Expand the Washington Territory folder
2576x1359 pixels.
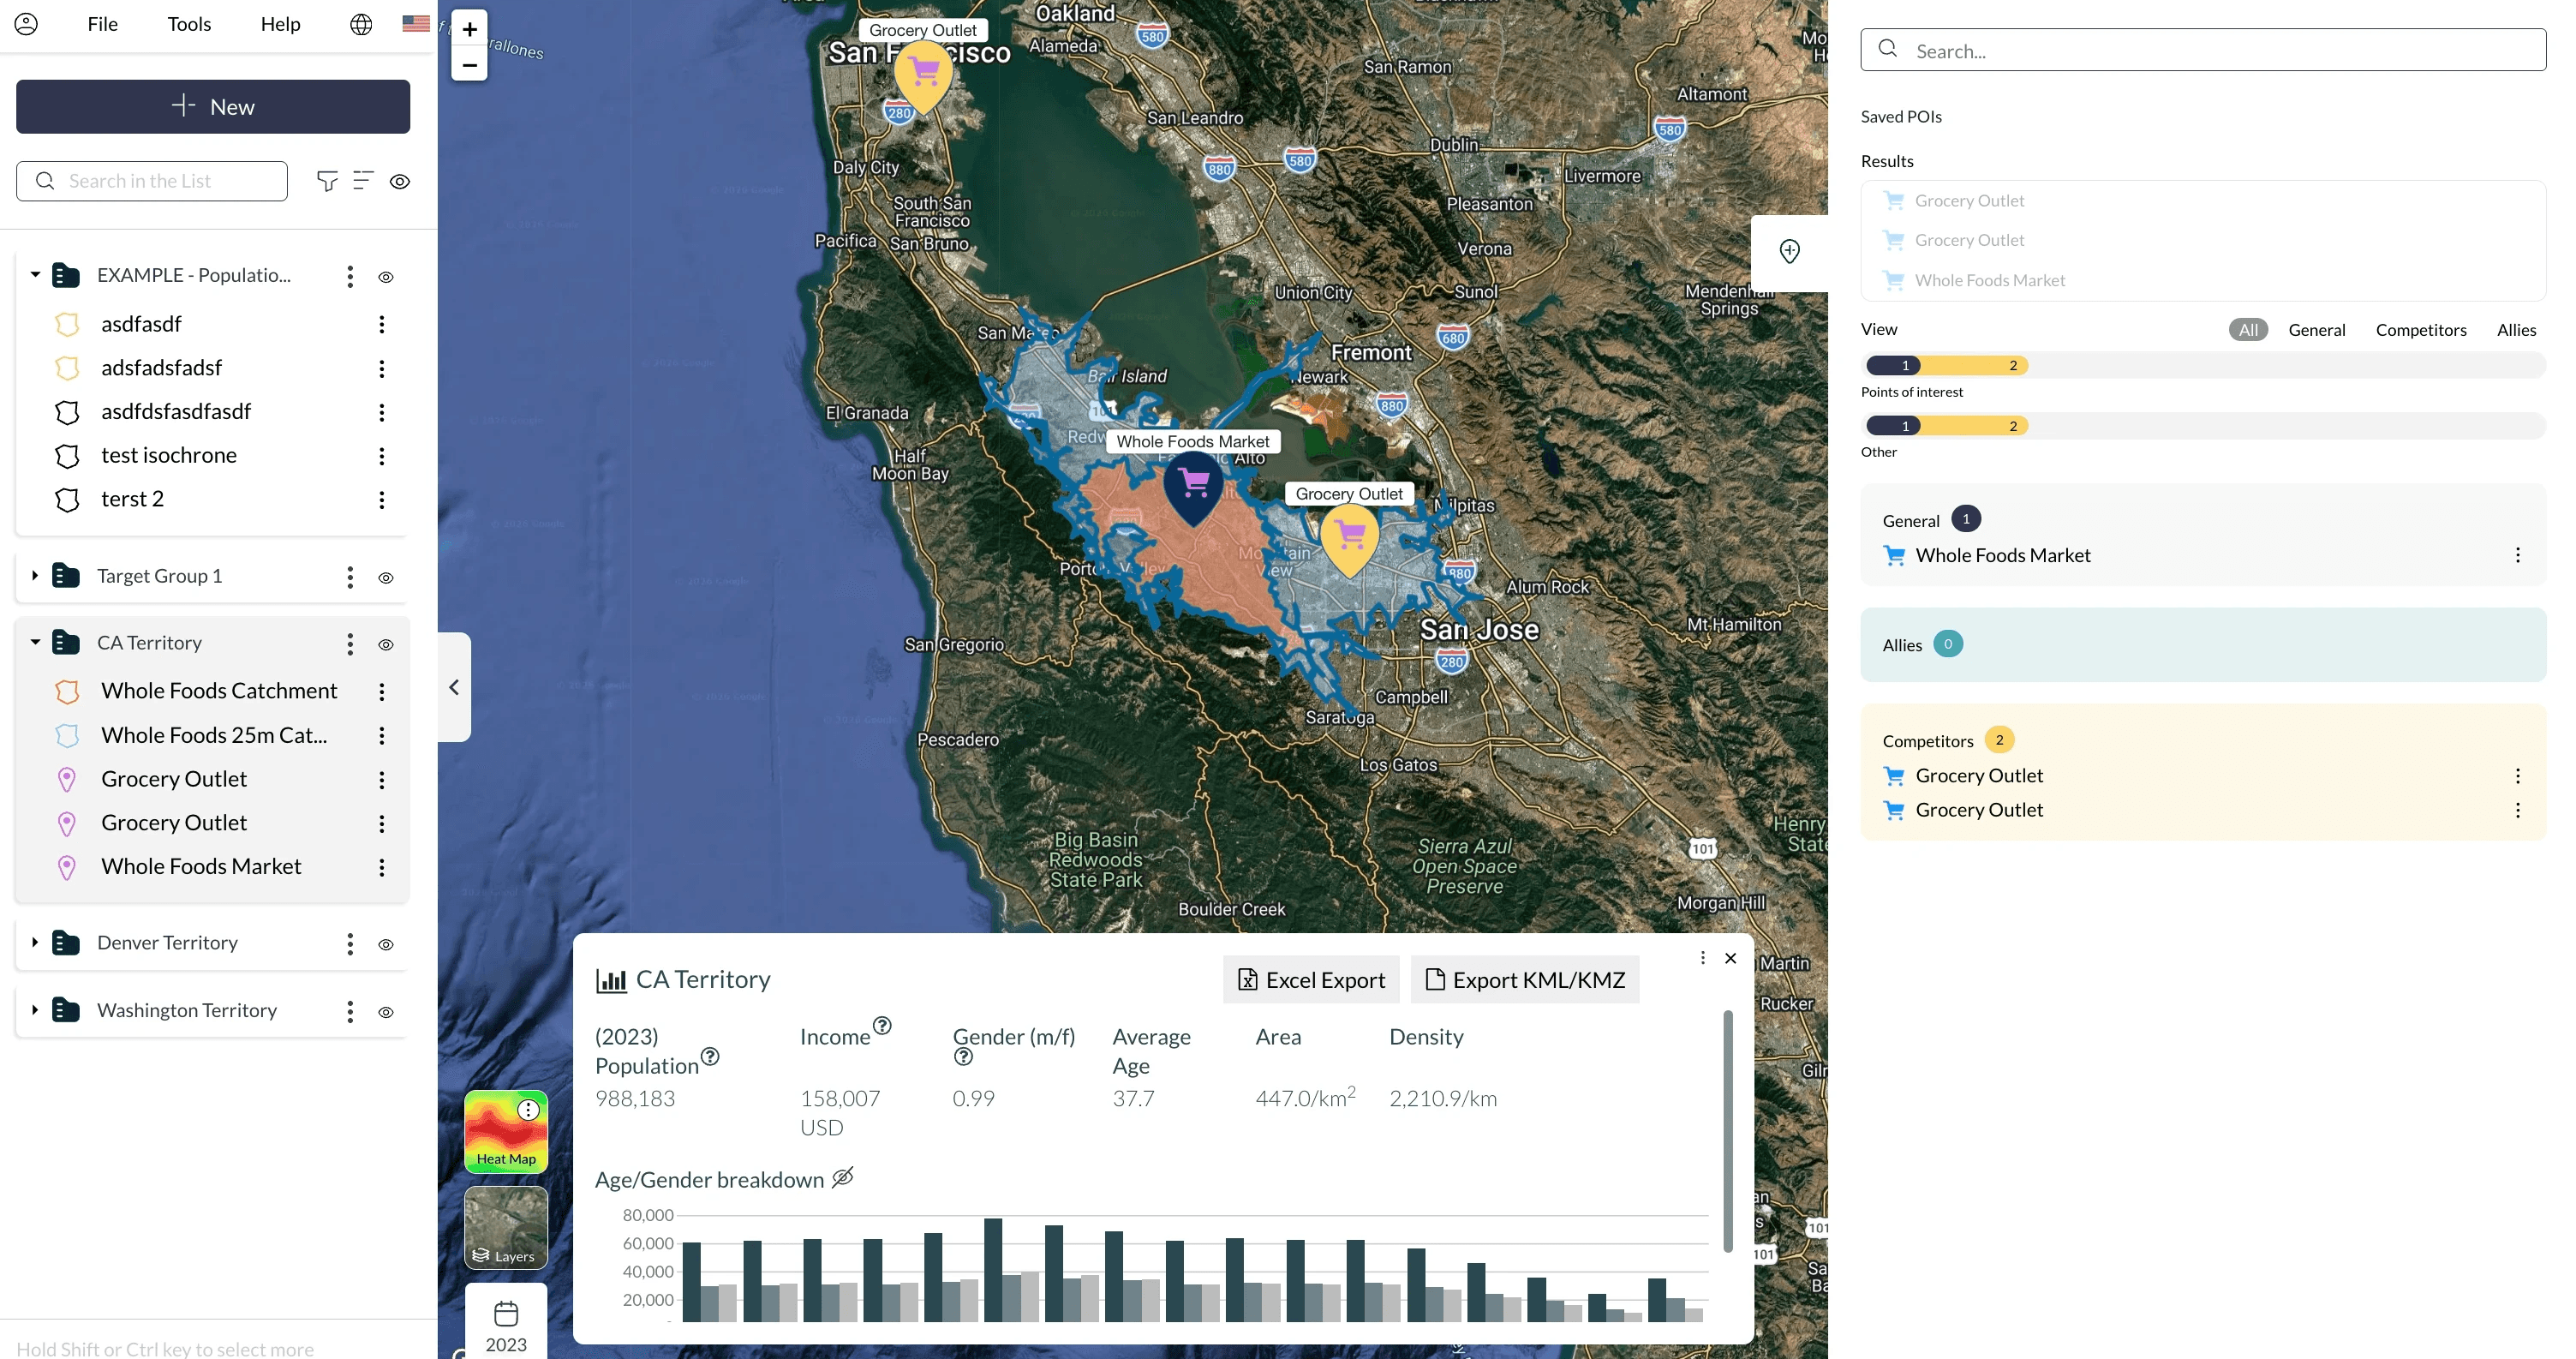[x=35, y=1010]
